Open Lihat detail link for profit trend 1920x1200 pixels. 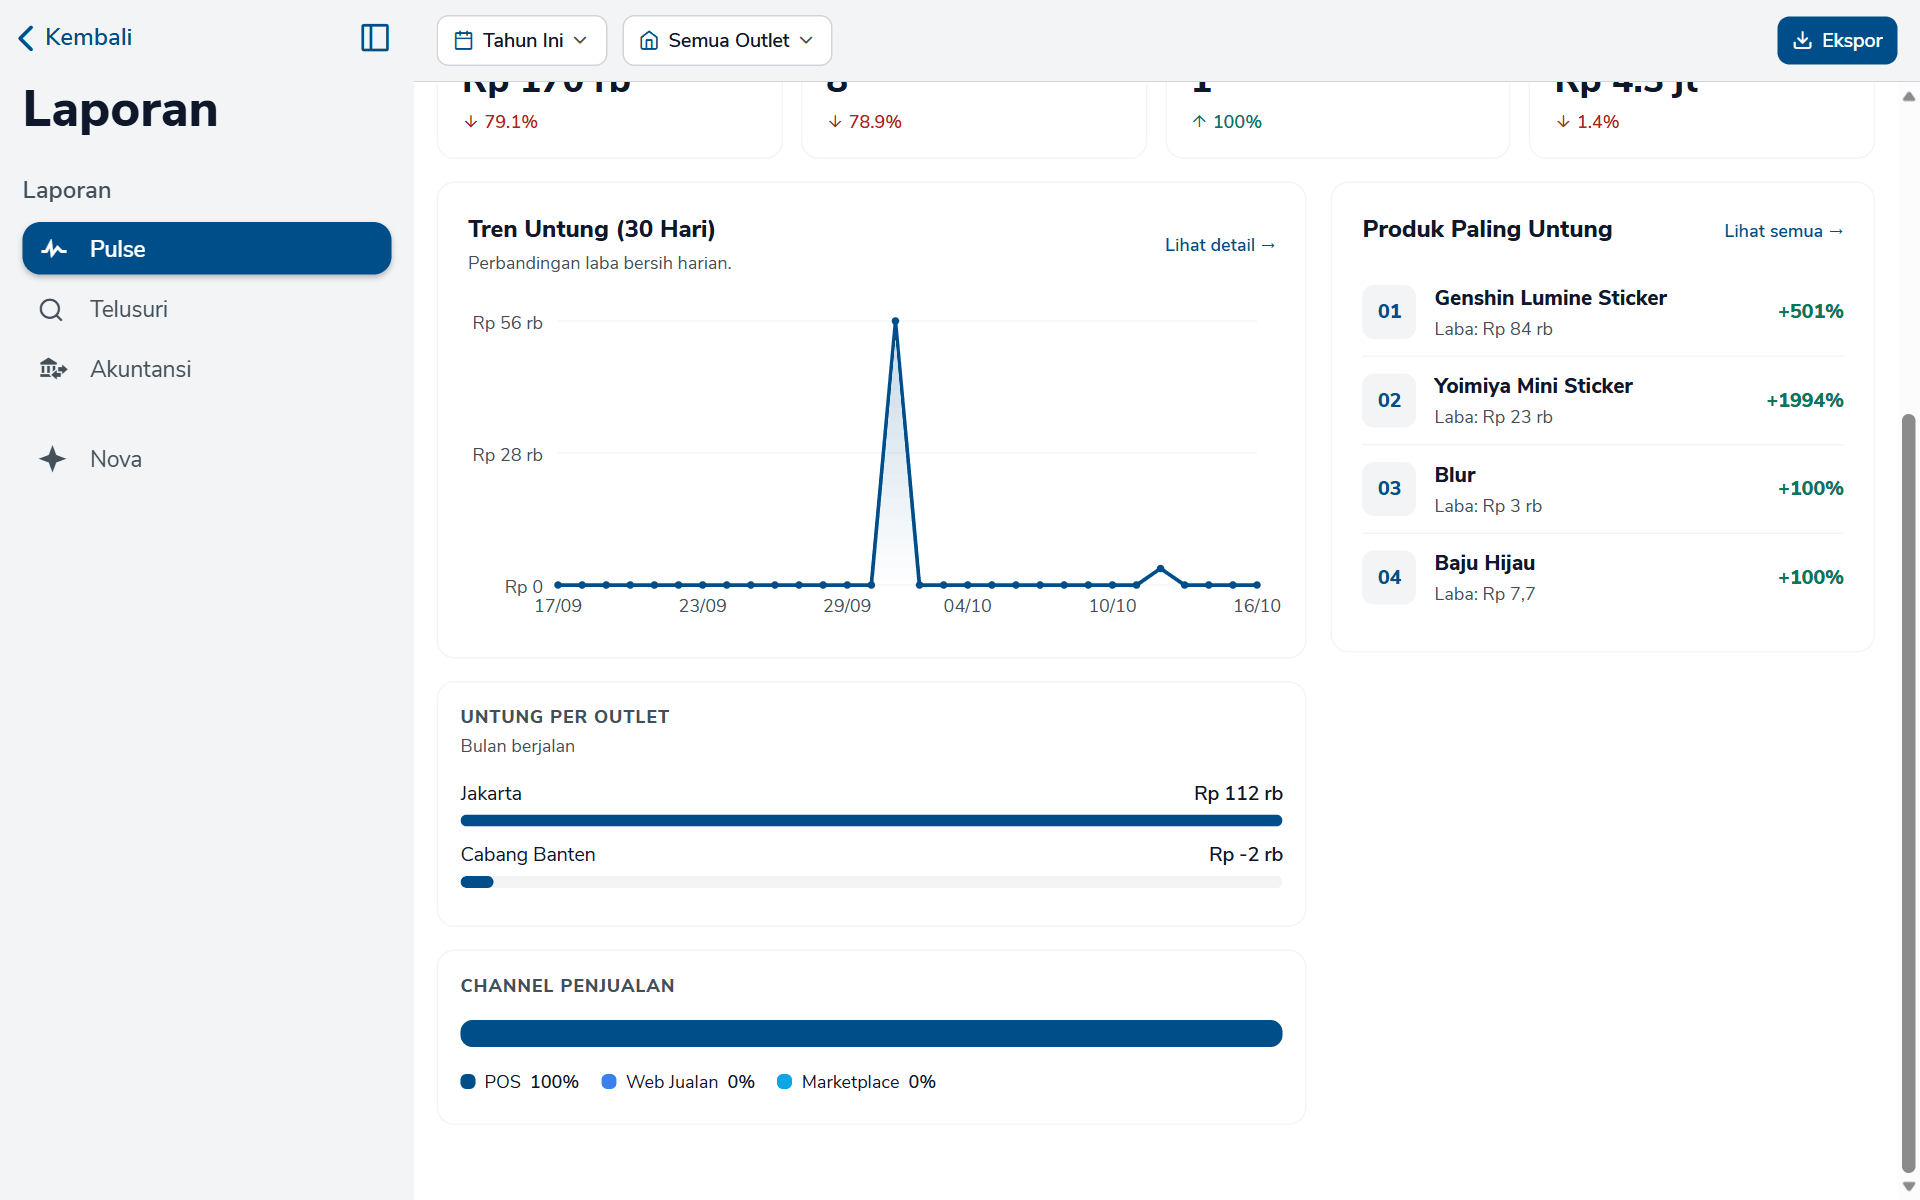pyautogui.click(x=1220, y=245)
